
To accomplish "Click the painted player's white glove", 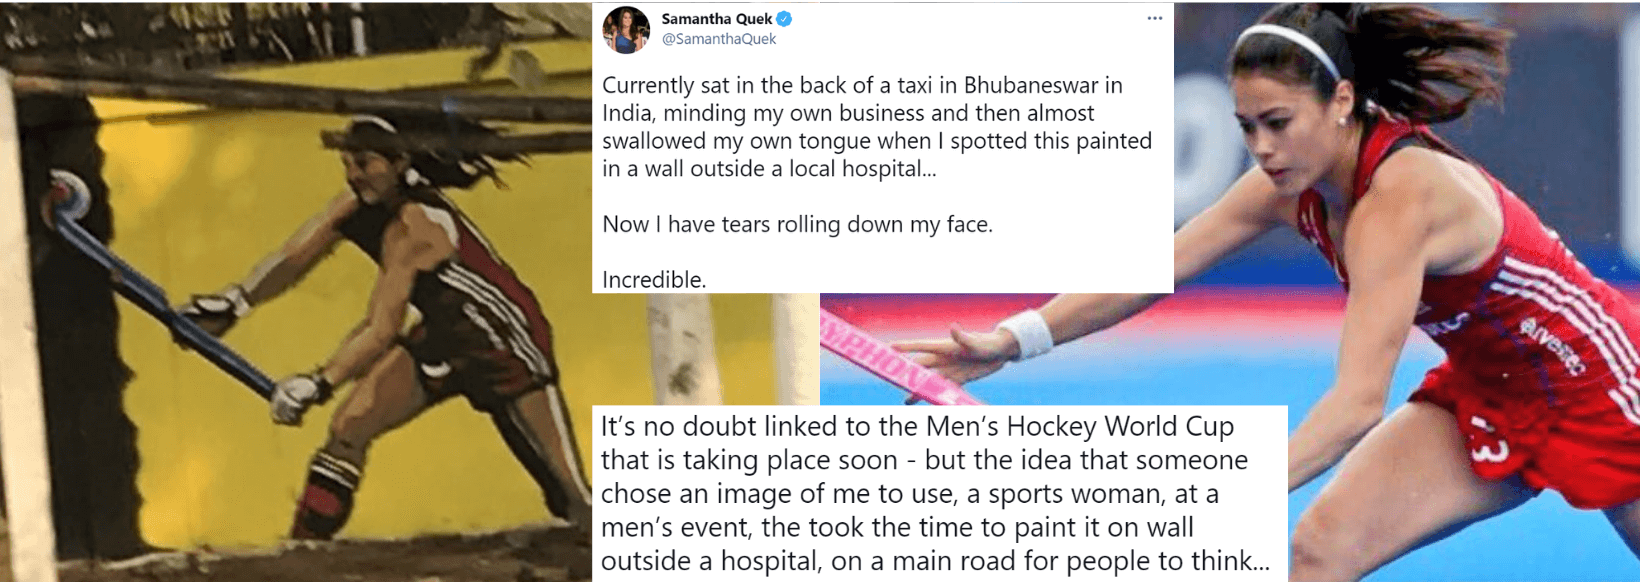I will tap(295, 397).
